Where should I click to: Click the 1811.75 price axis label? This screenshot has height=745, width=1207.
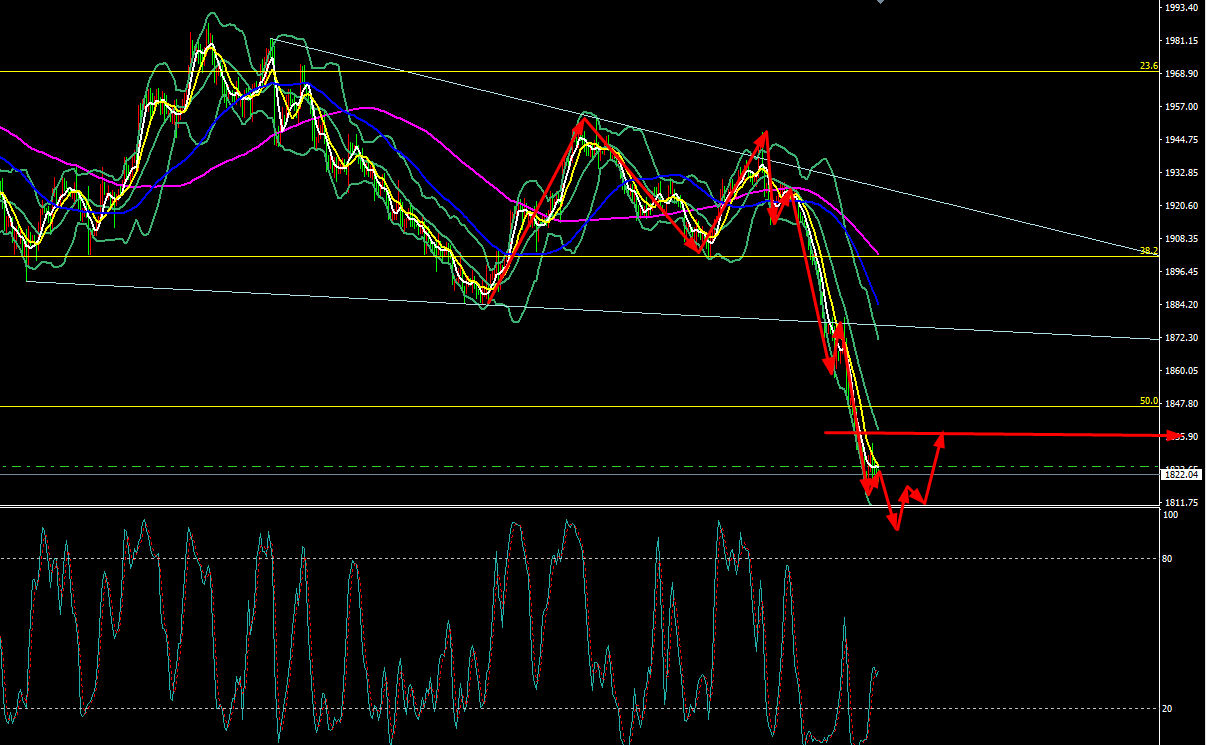tap(1182, 503)
